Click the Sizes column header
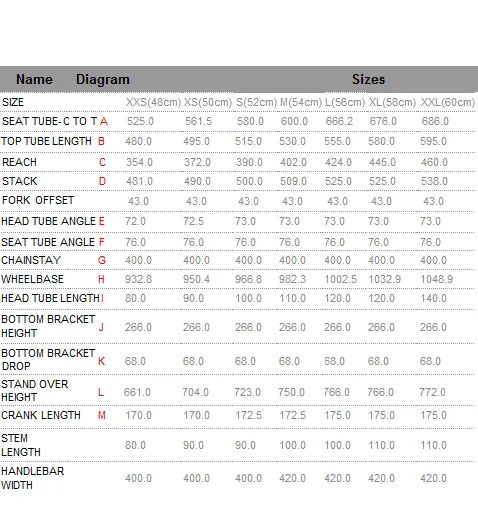 (x=369, y=79)
